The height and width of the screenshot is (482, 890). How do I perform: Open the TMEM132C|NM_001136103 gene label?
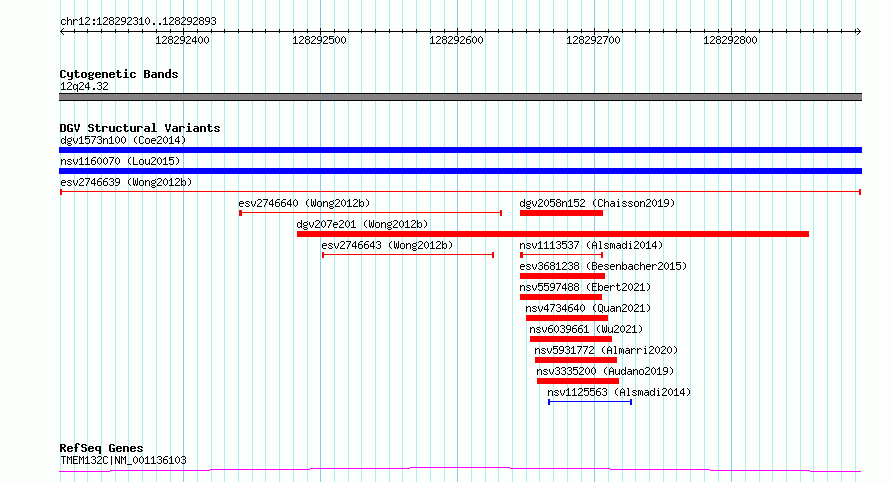tap(123, 460)
